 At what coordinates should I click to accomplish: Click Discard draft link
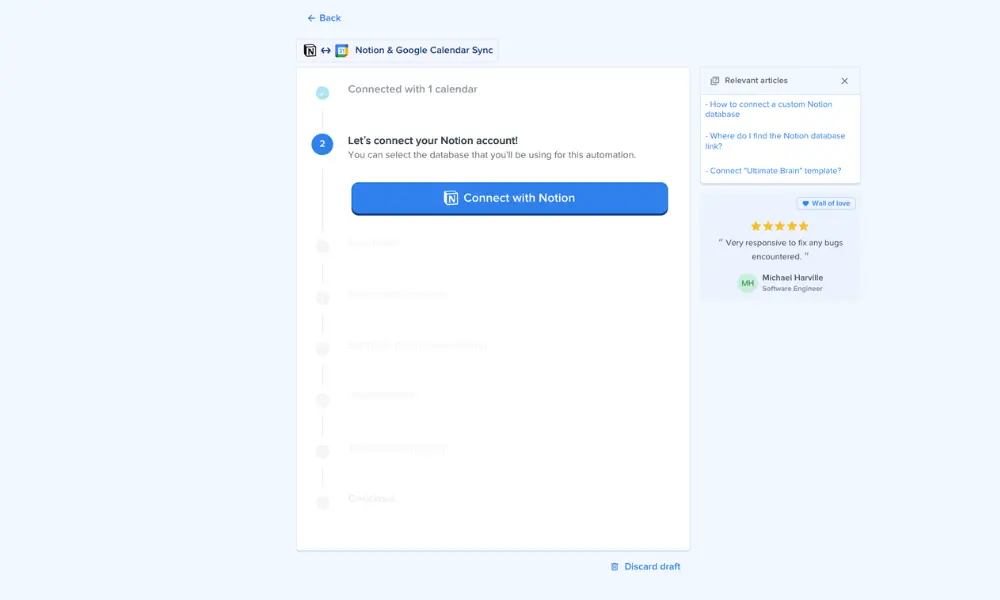point(645,567)
